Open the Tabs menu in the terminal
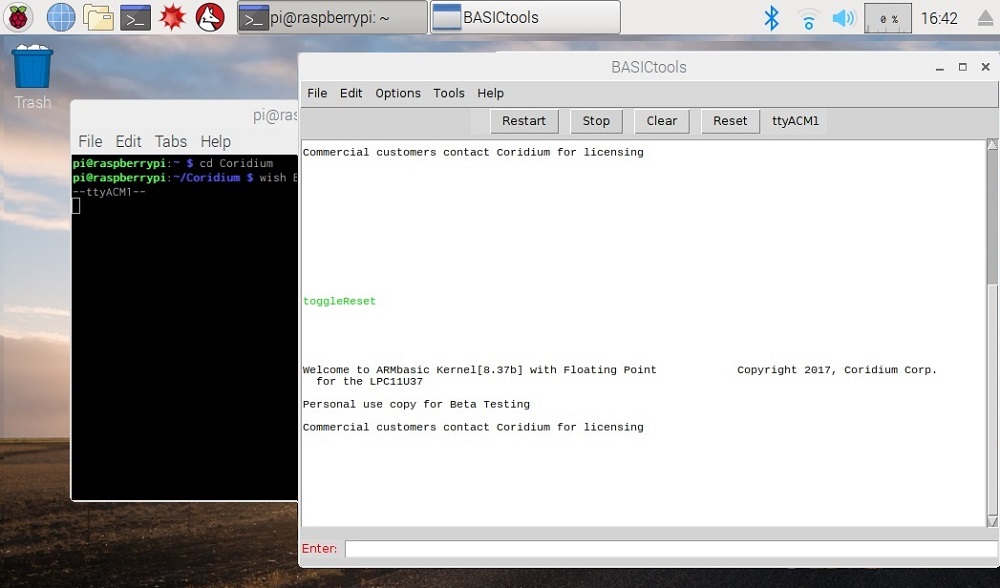The height and width of the screenshot is (588, 1000). pyautogui.click(x=170, y=141)
